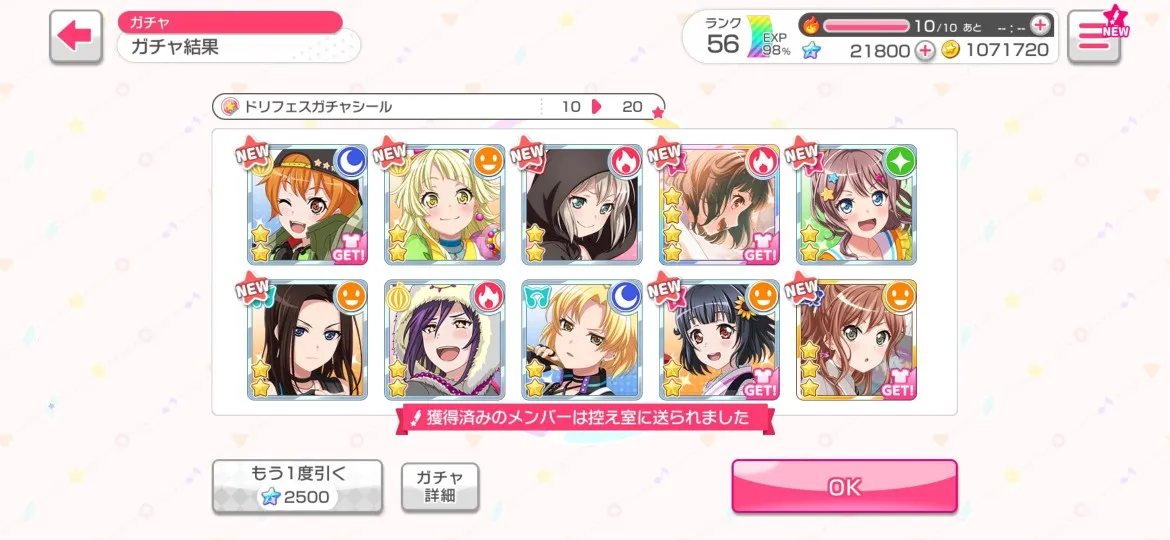This screenshot has width=1170, height=540.
Task: Add stars with the plus button by 21800
Action: pyautogui.click(x=925, y=51)
